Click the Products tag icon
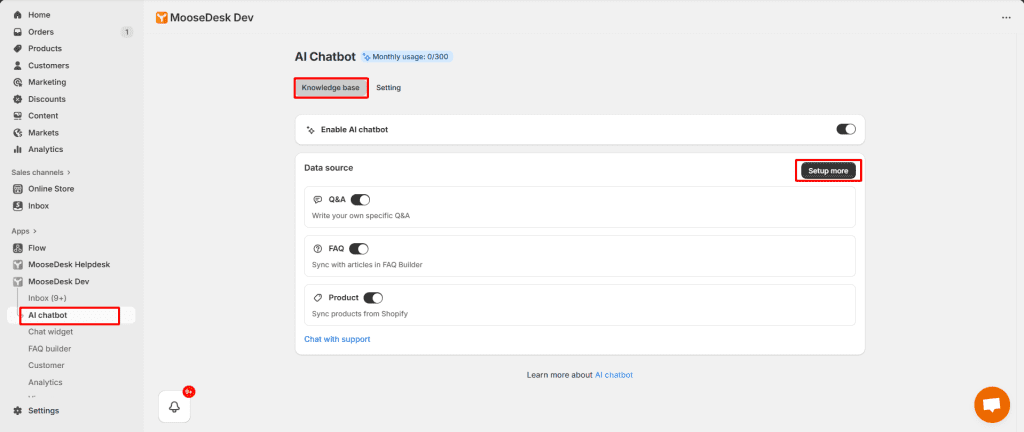 18,49
